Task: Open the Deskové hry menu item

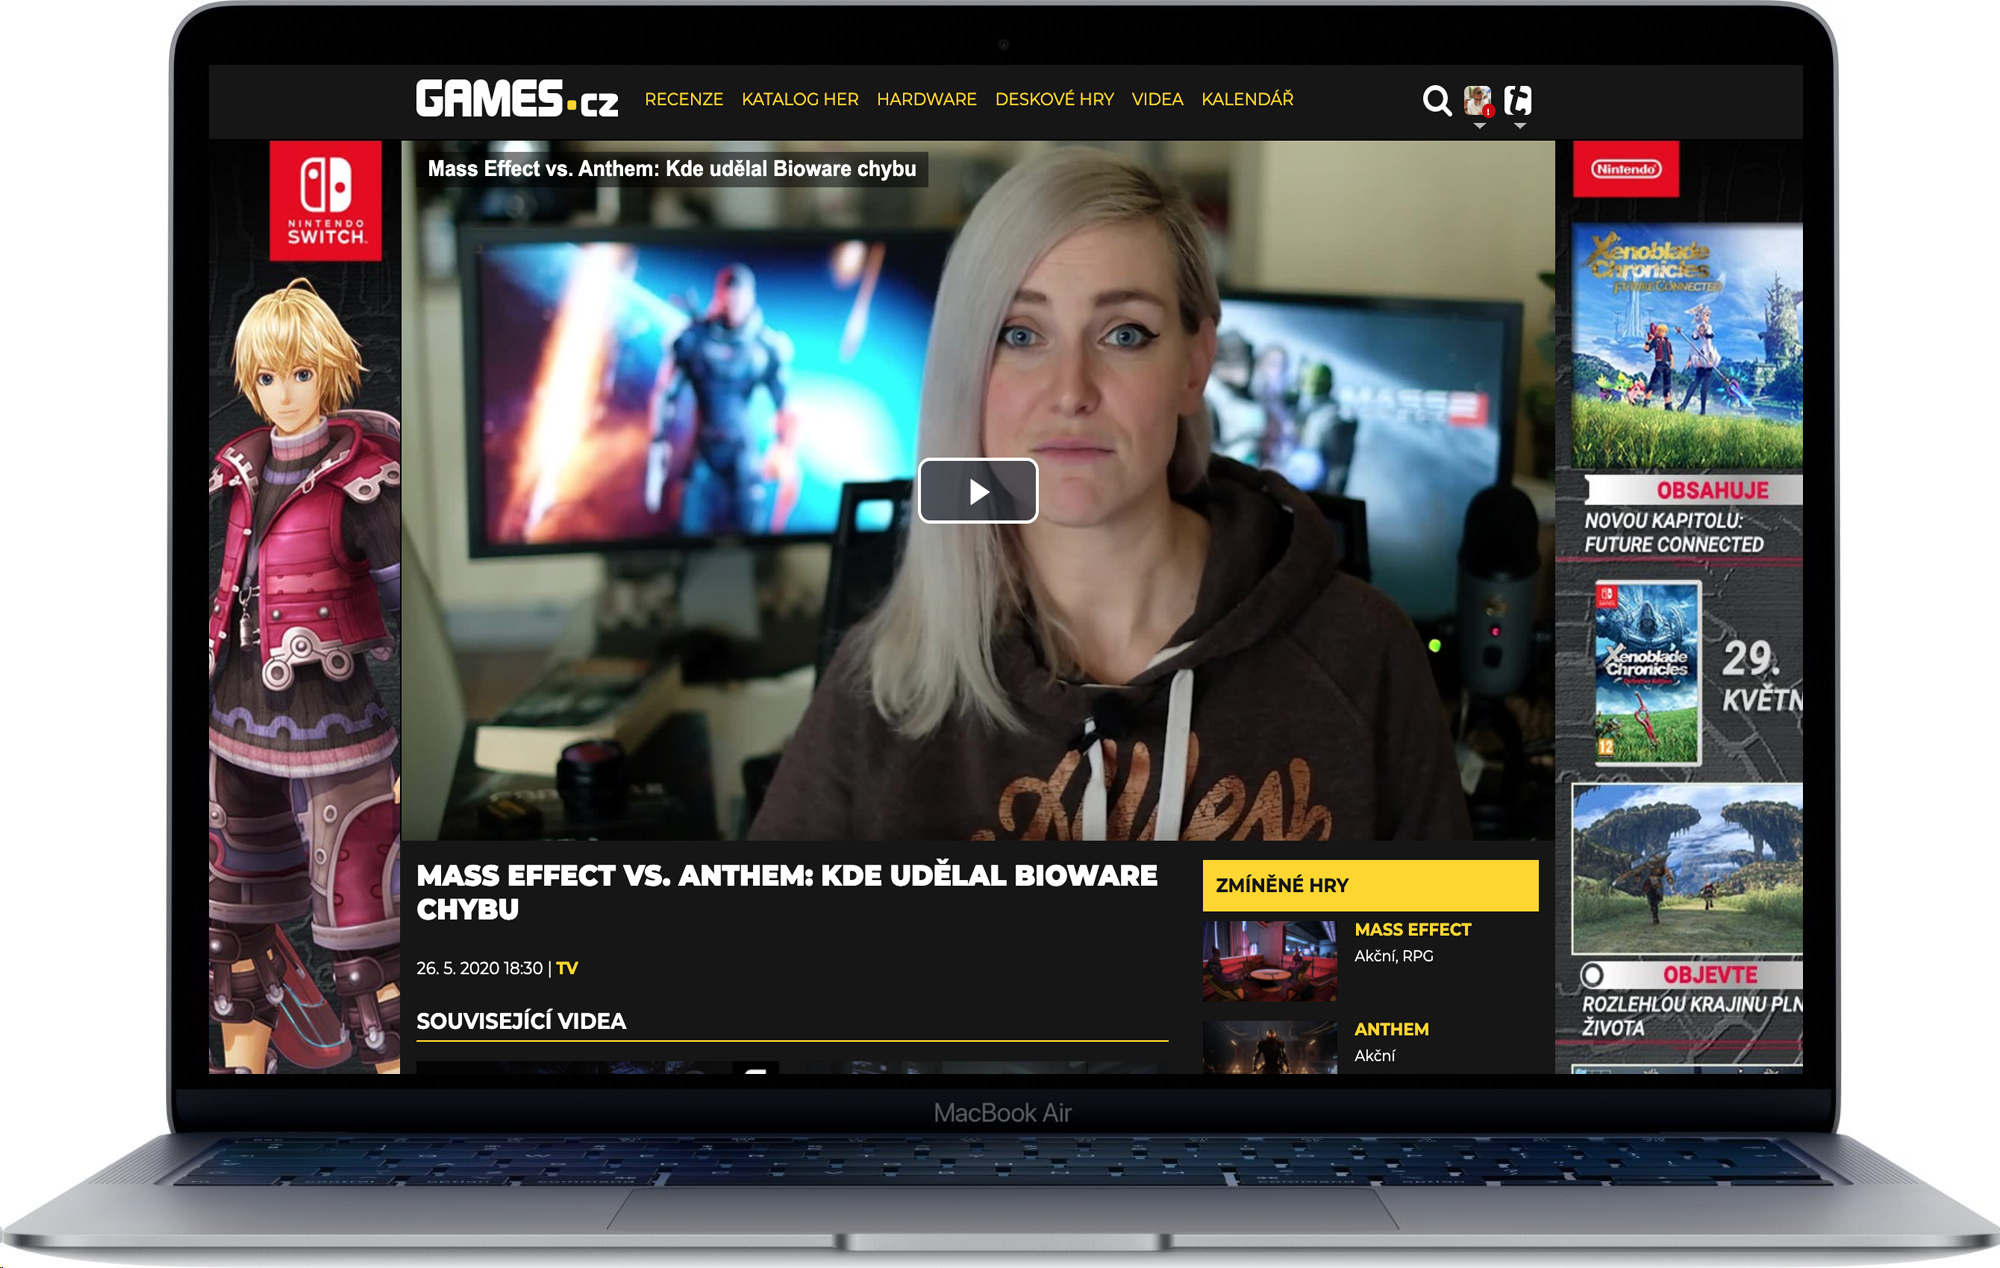Action: (1054, 99)
